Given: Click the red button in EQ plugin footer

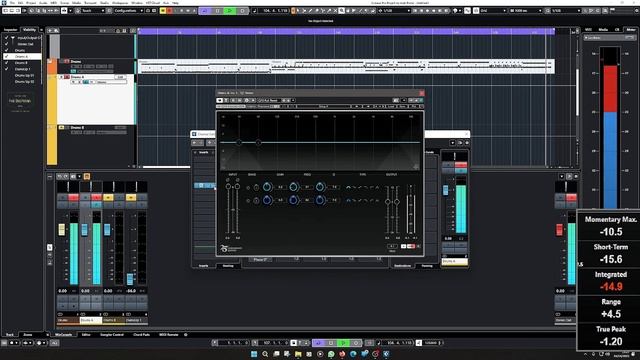Looking at the screenshot, I should [x=411, y=246].
